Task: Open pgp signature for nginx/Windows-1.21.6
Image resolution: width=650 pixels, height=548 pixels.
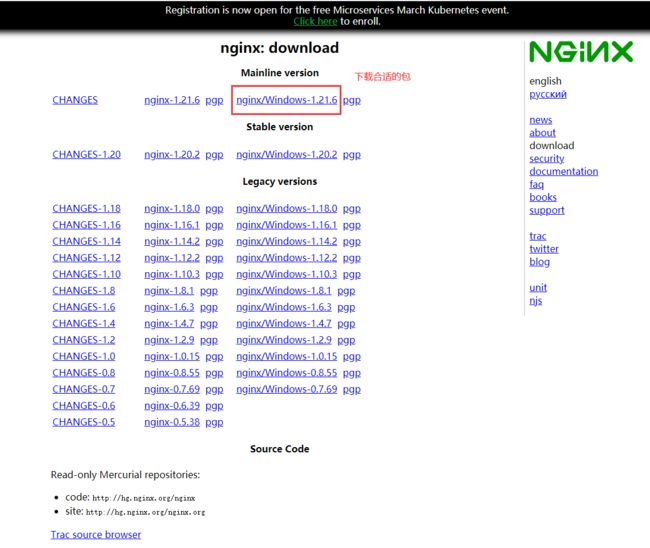Action: pyautogui.click(x=352, y=100)
